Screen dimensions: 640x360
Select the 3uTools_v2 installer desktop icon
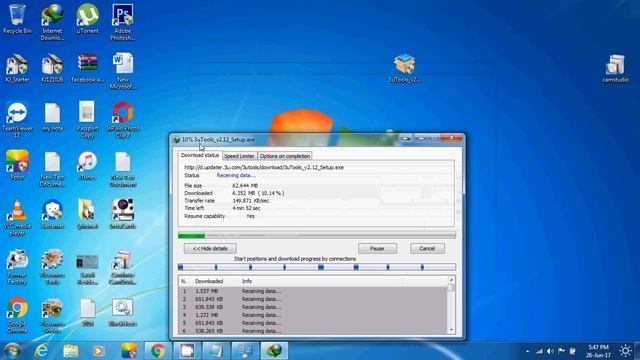coord(404,68)
